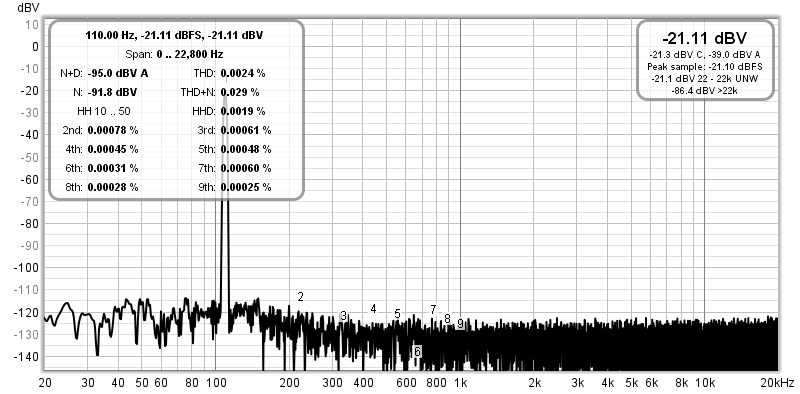The width and height of the screenshot is (800, 394).
Task: Click the 100 frequency axis label
Action: pos(216,383)
